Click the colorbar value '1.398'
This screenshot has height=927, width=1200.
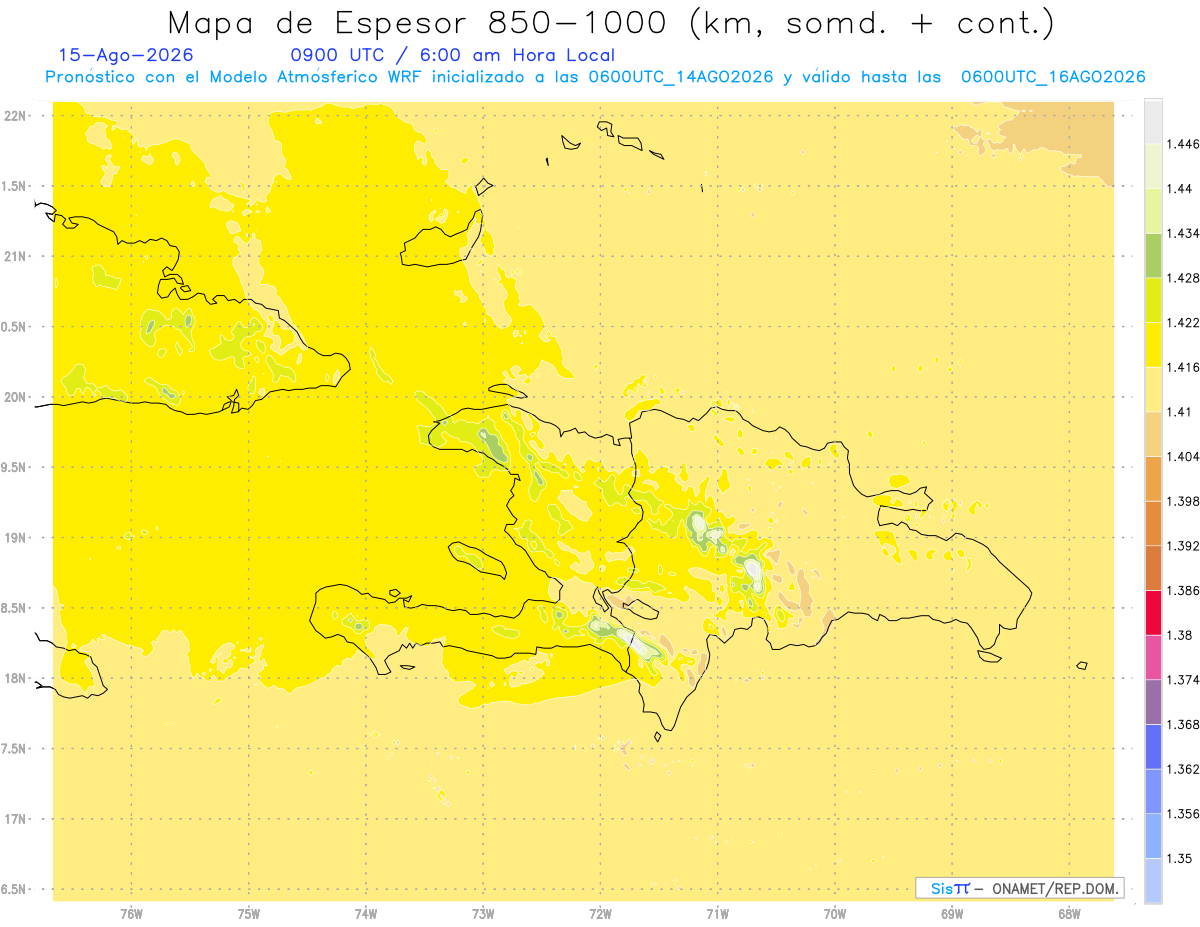1184,501
